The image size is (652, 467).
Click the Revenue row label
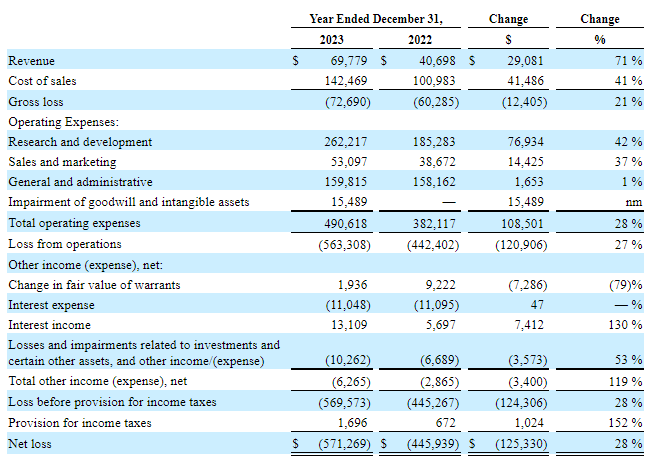pos(31,61)
